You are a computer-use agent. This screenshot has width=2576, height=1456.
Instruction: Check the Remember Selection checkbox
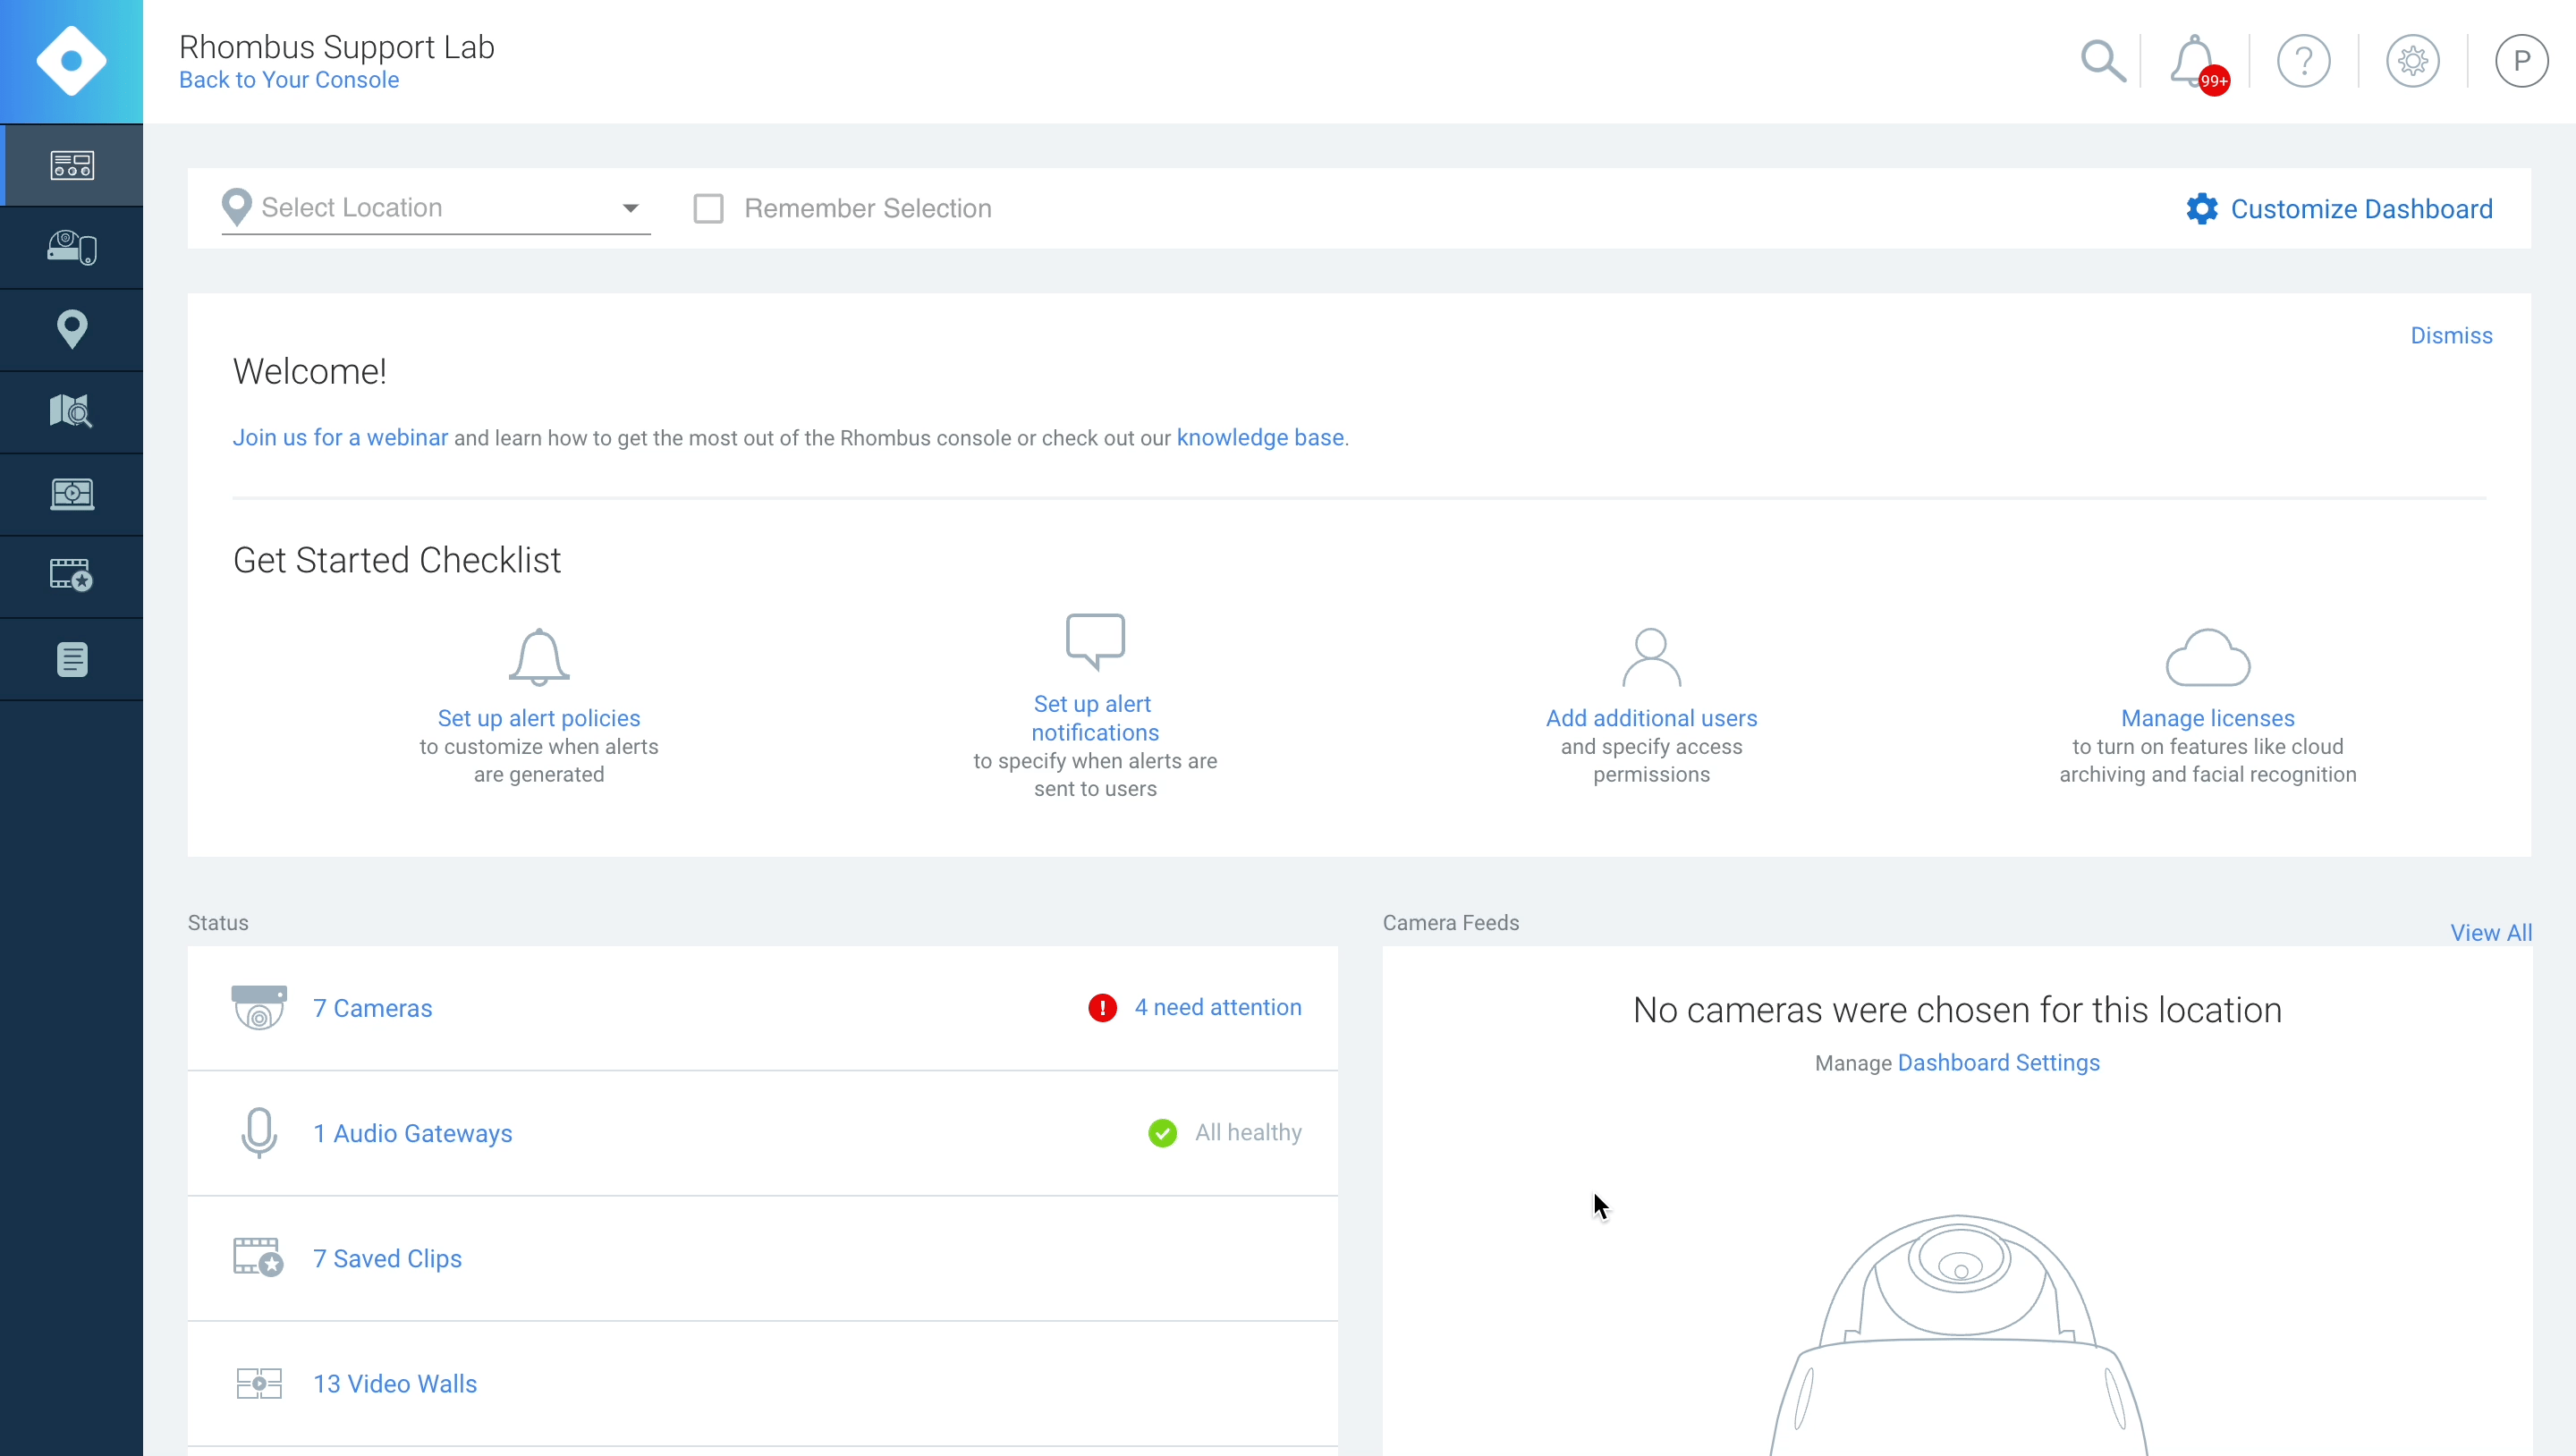click(x=708, y=208)
